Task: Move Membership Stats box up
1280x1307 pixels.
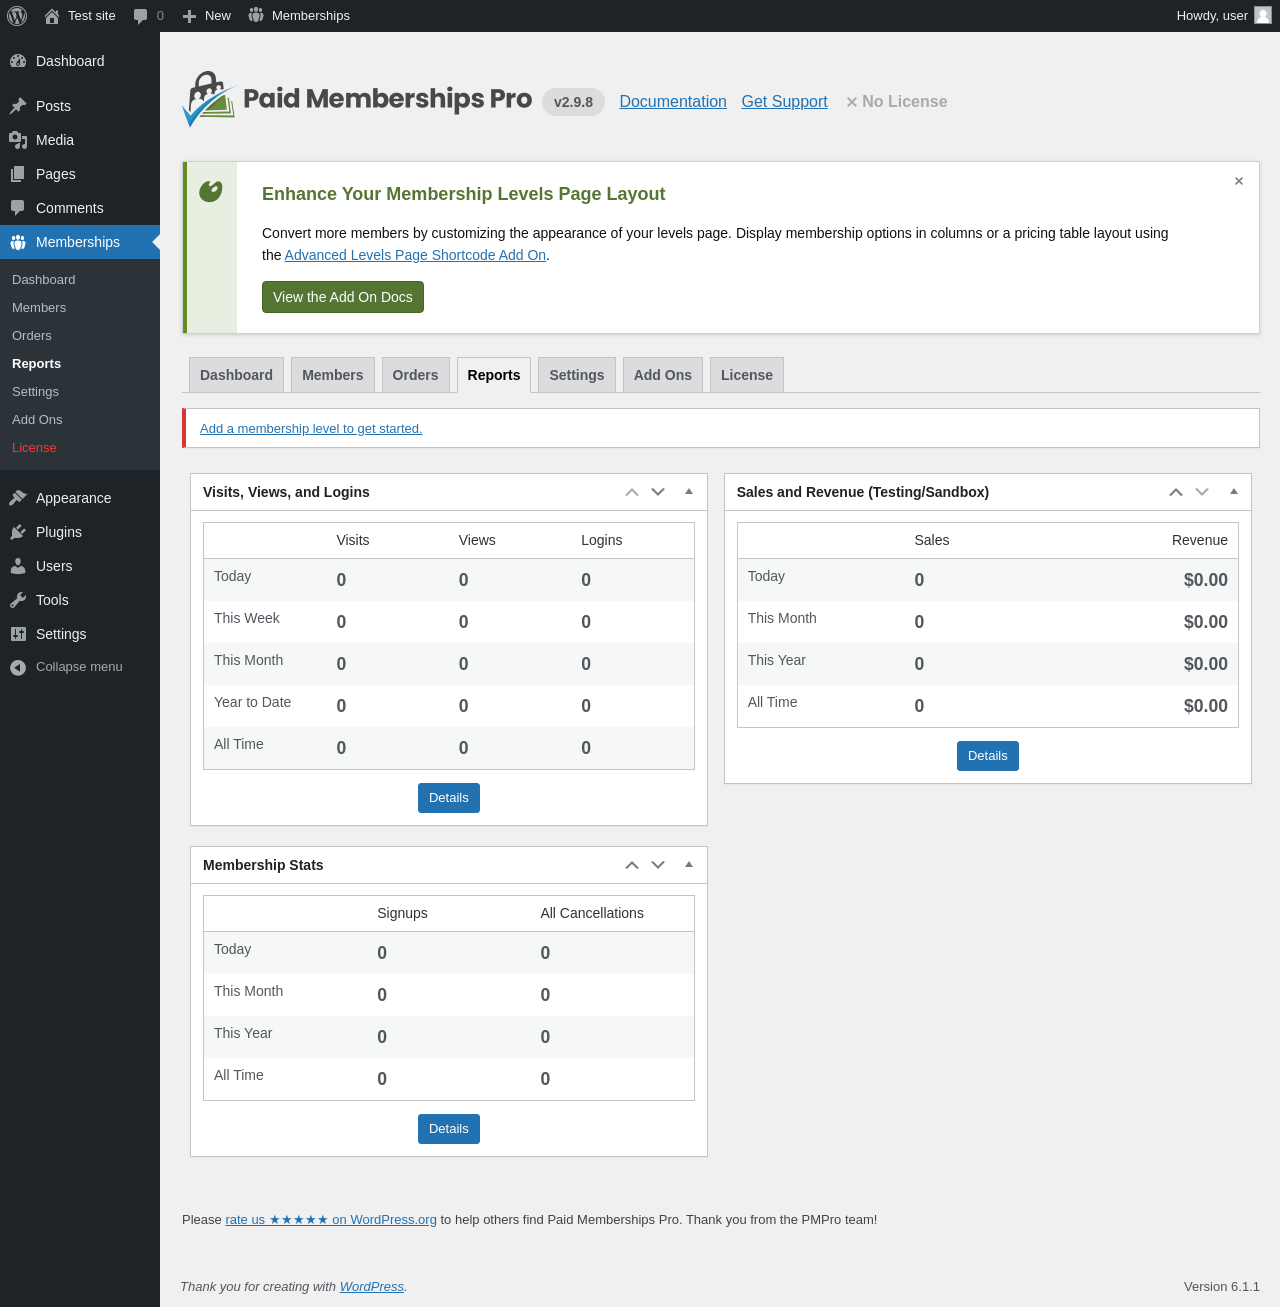Action: (x=632, y=865)
